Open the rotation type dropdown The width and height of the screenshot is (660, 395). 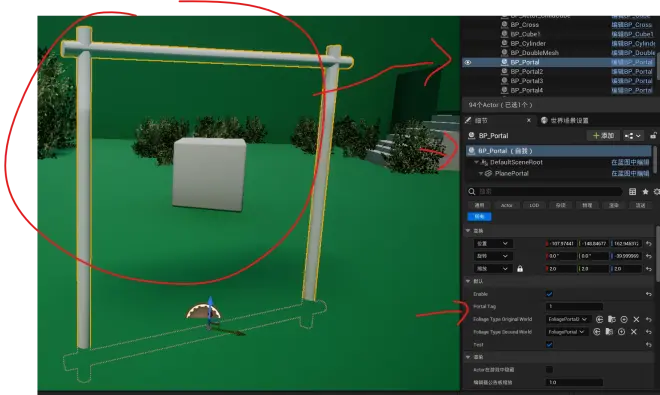493,256
